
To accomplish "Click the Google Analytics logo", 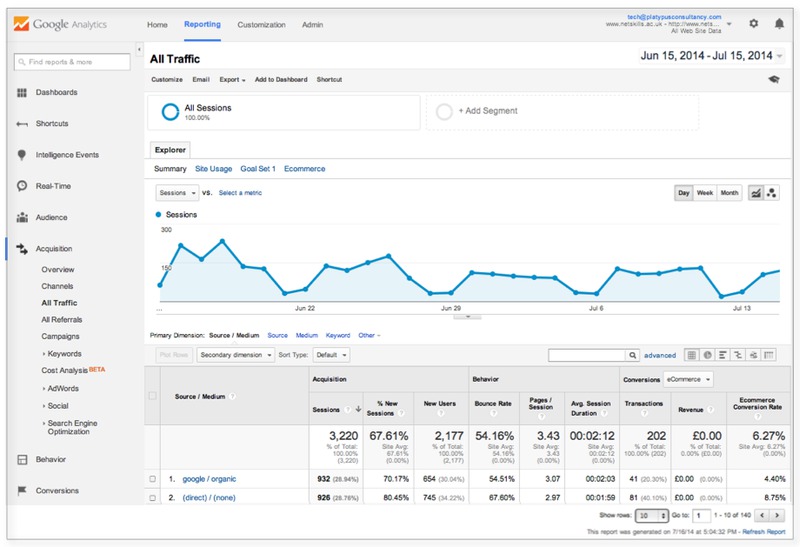I will point(60,24).
